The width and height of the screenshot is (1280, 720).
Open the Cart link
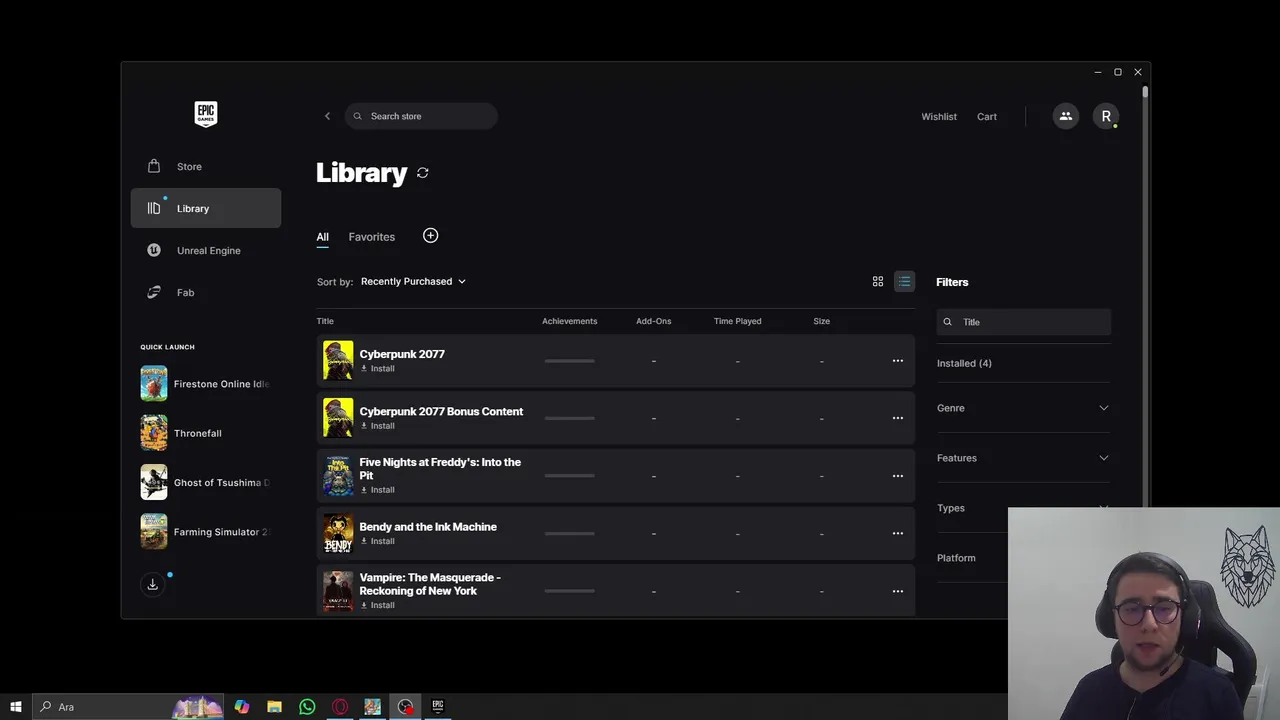pos(987,116)
